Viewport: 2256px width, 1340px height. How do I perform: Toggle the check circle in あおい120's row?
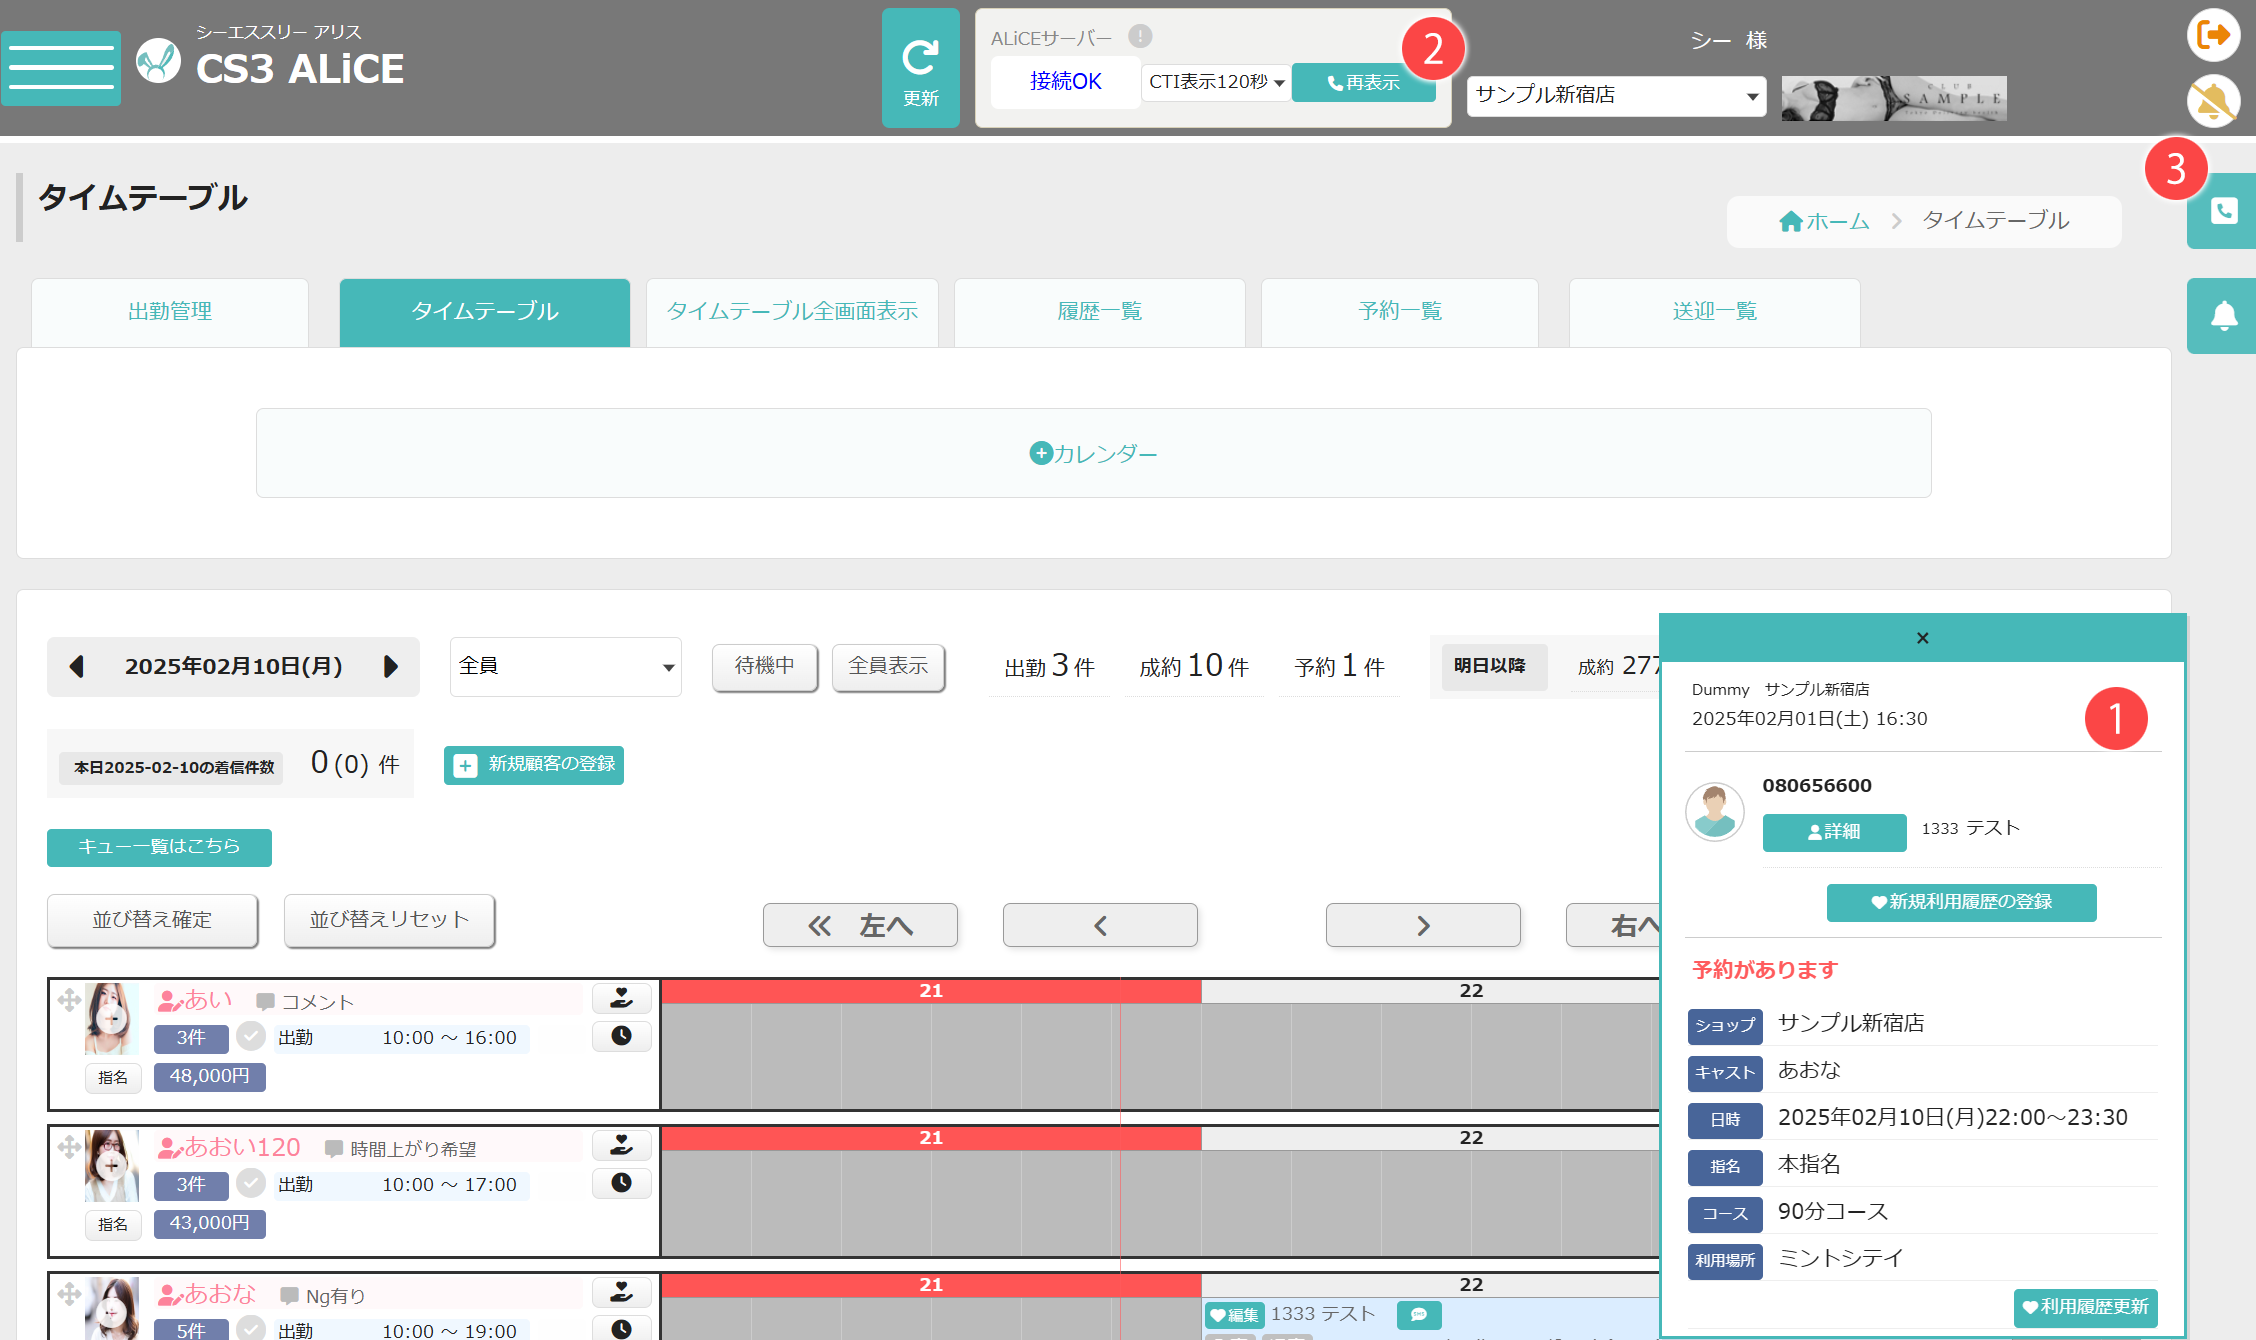pyautogui.click(x=251, y=1183)
